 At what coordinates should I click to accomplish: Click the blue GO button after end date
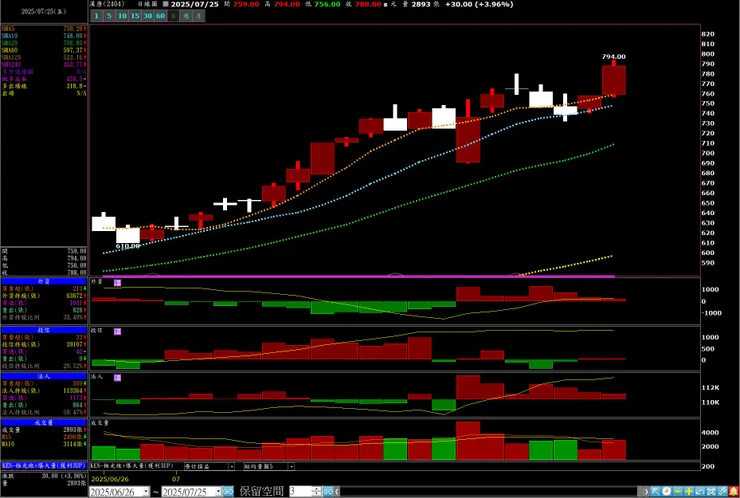(228, 491)
